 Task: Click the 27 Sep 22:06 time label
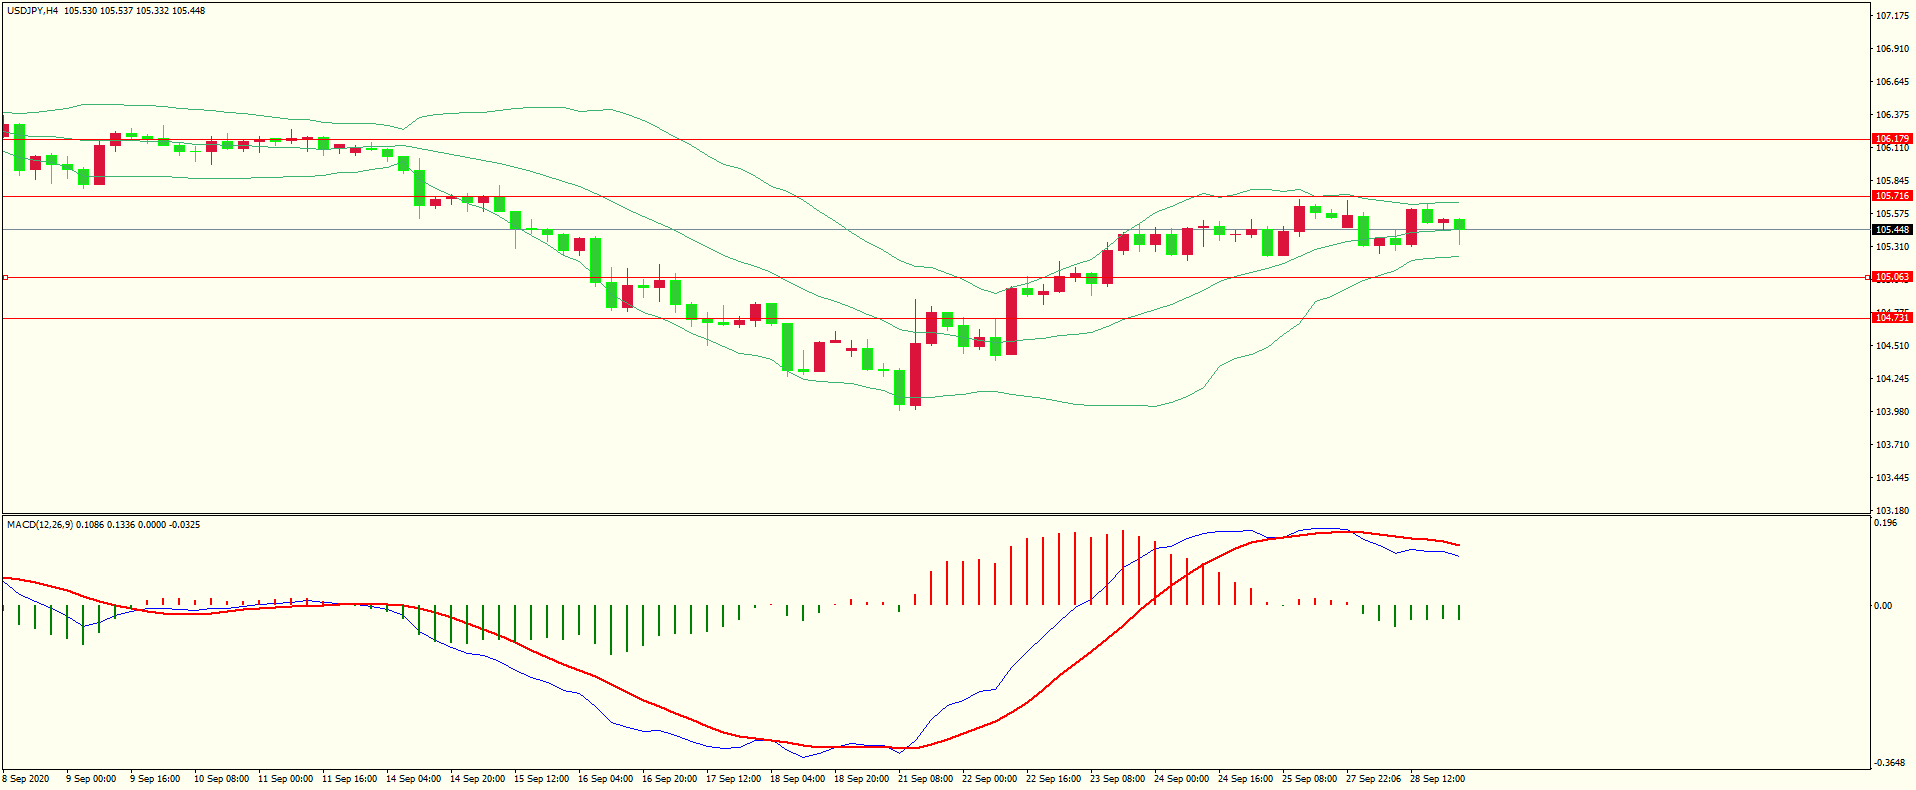1373,779
